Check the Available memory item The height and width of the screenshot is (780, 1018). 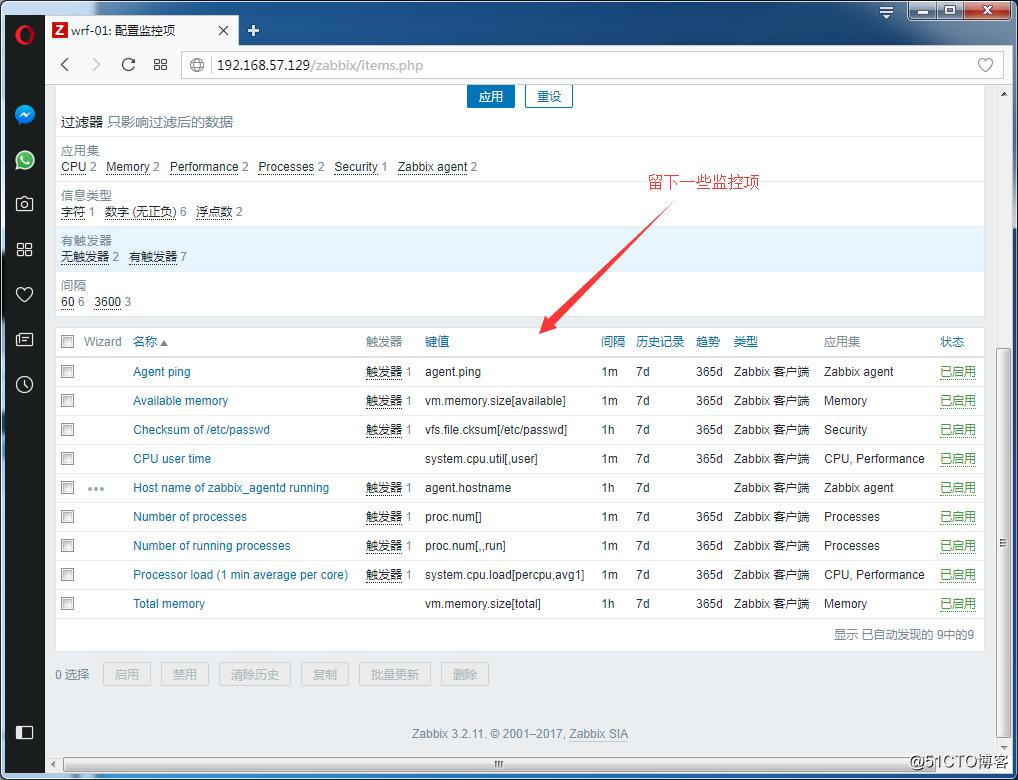68,401
